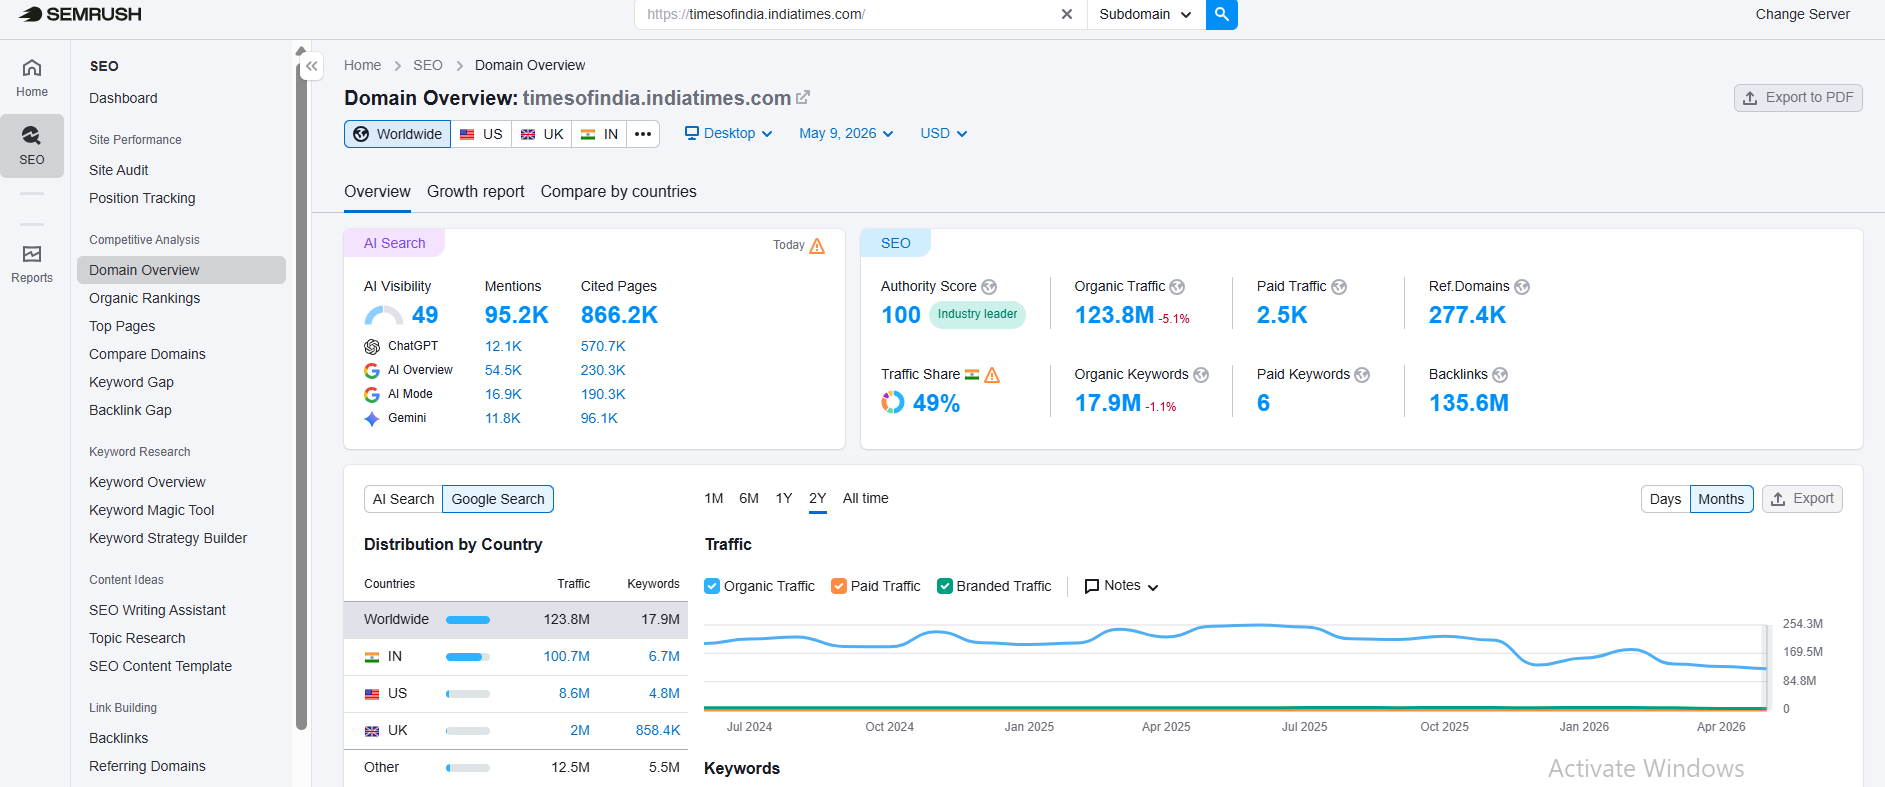Open Home breadcrumb link

(362, 65)
